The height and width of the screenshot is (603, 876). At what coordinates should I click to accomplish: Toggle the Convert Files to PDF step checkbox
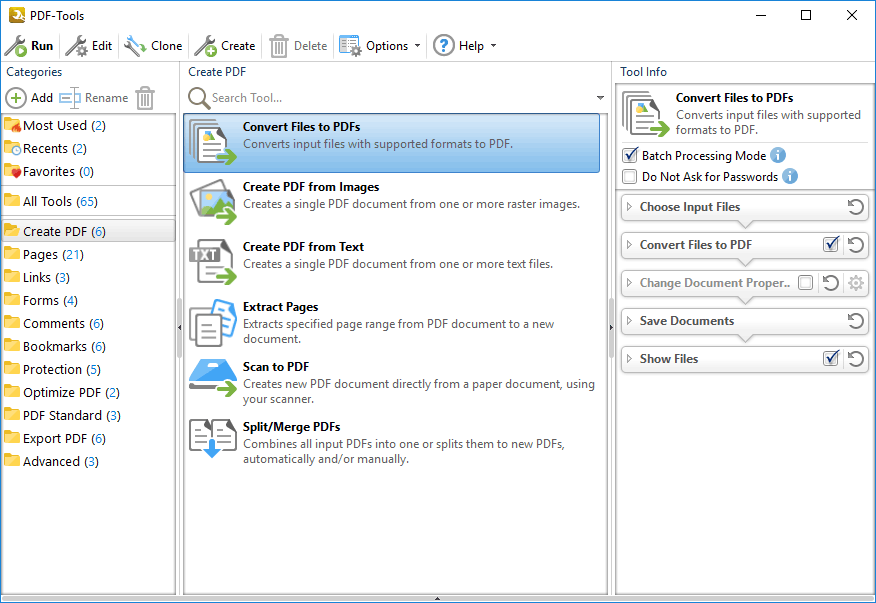831,244
